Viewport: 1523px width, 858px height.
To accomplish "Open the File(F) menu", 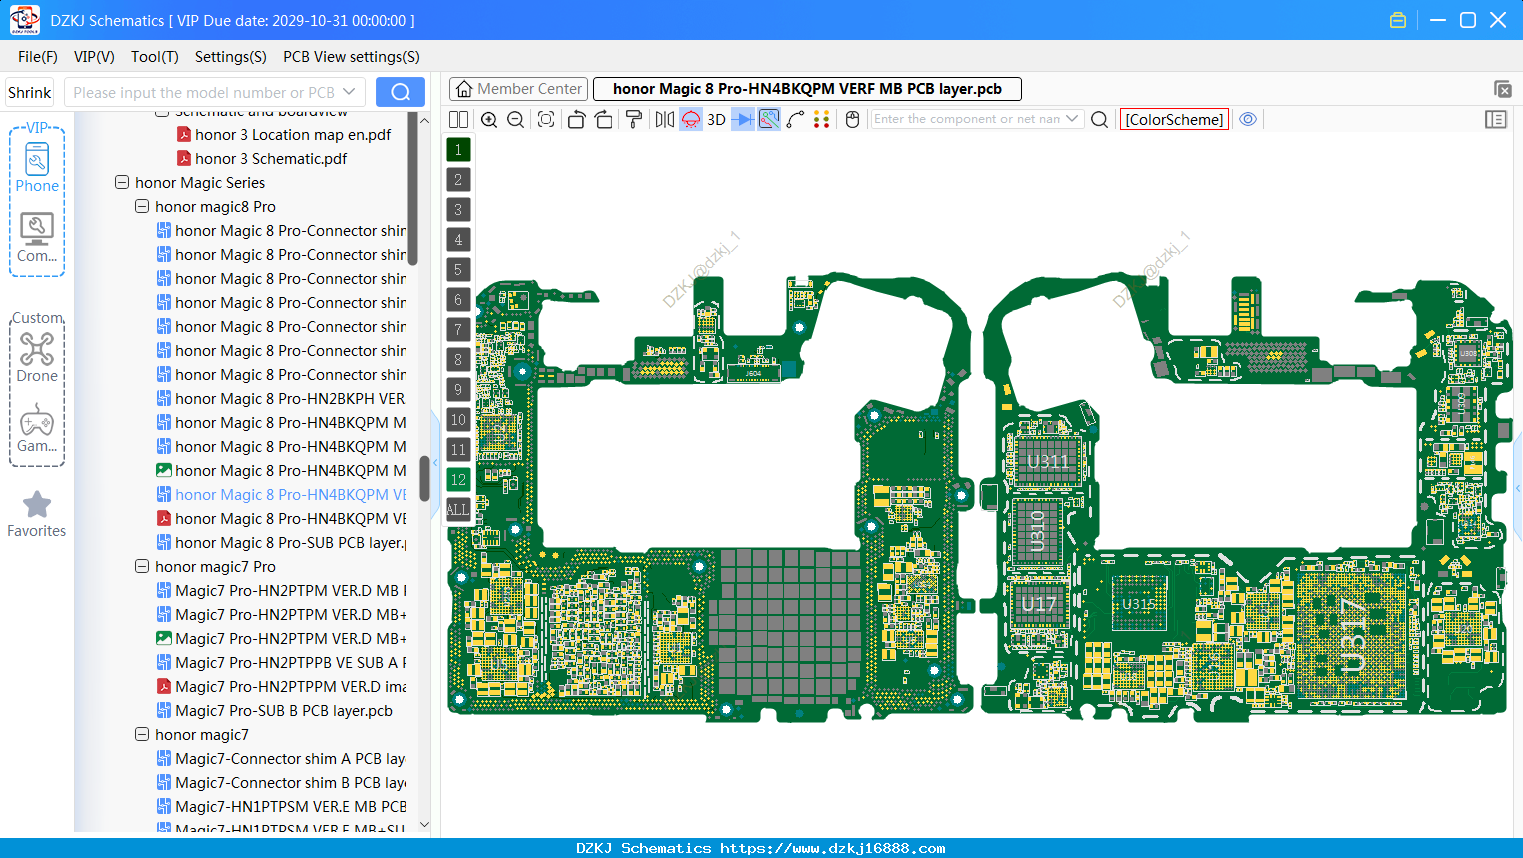I will coord(38,57).
